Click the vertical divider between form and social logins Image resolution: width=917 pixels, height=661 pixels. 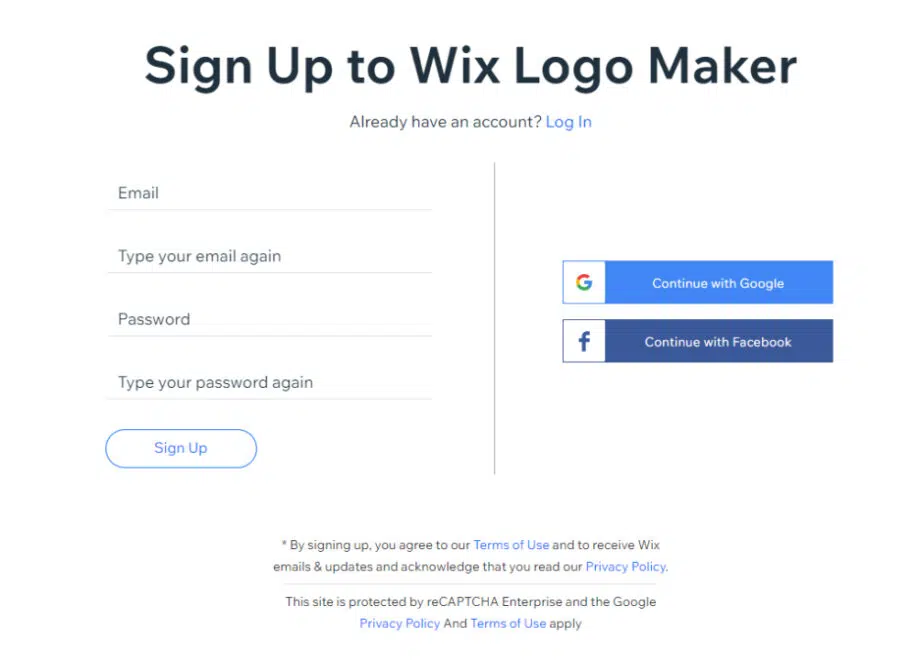(495, 318)
